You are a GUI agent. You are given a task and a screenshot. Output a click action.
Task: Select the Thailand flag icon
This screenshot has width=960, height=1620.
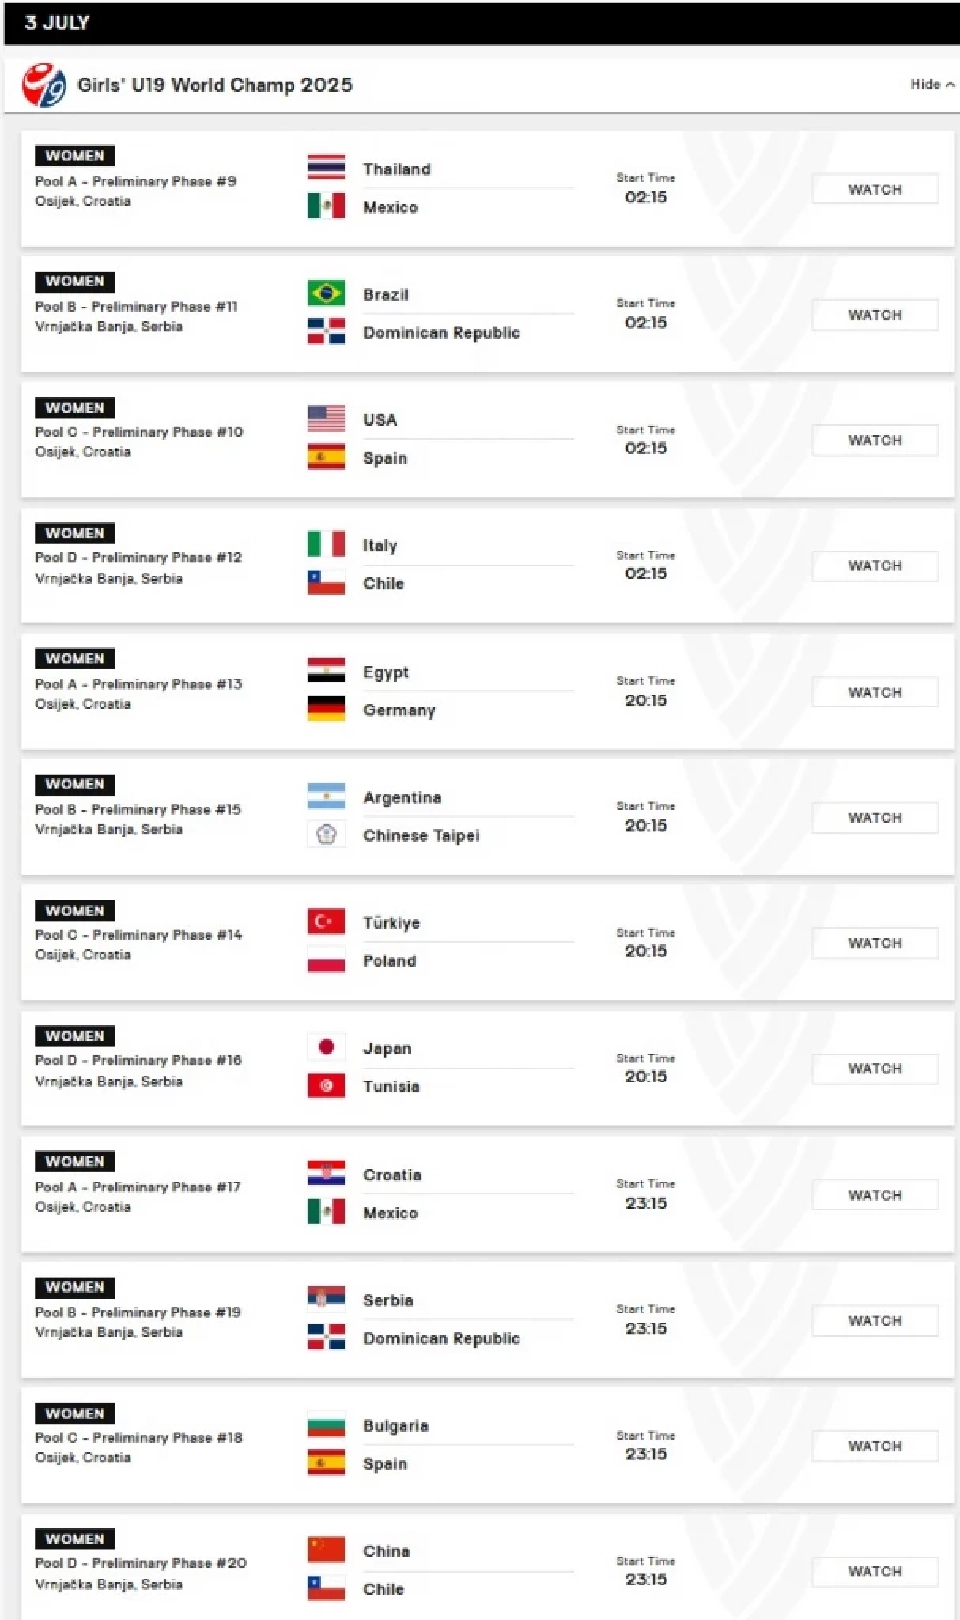tap(325, 167)
